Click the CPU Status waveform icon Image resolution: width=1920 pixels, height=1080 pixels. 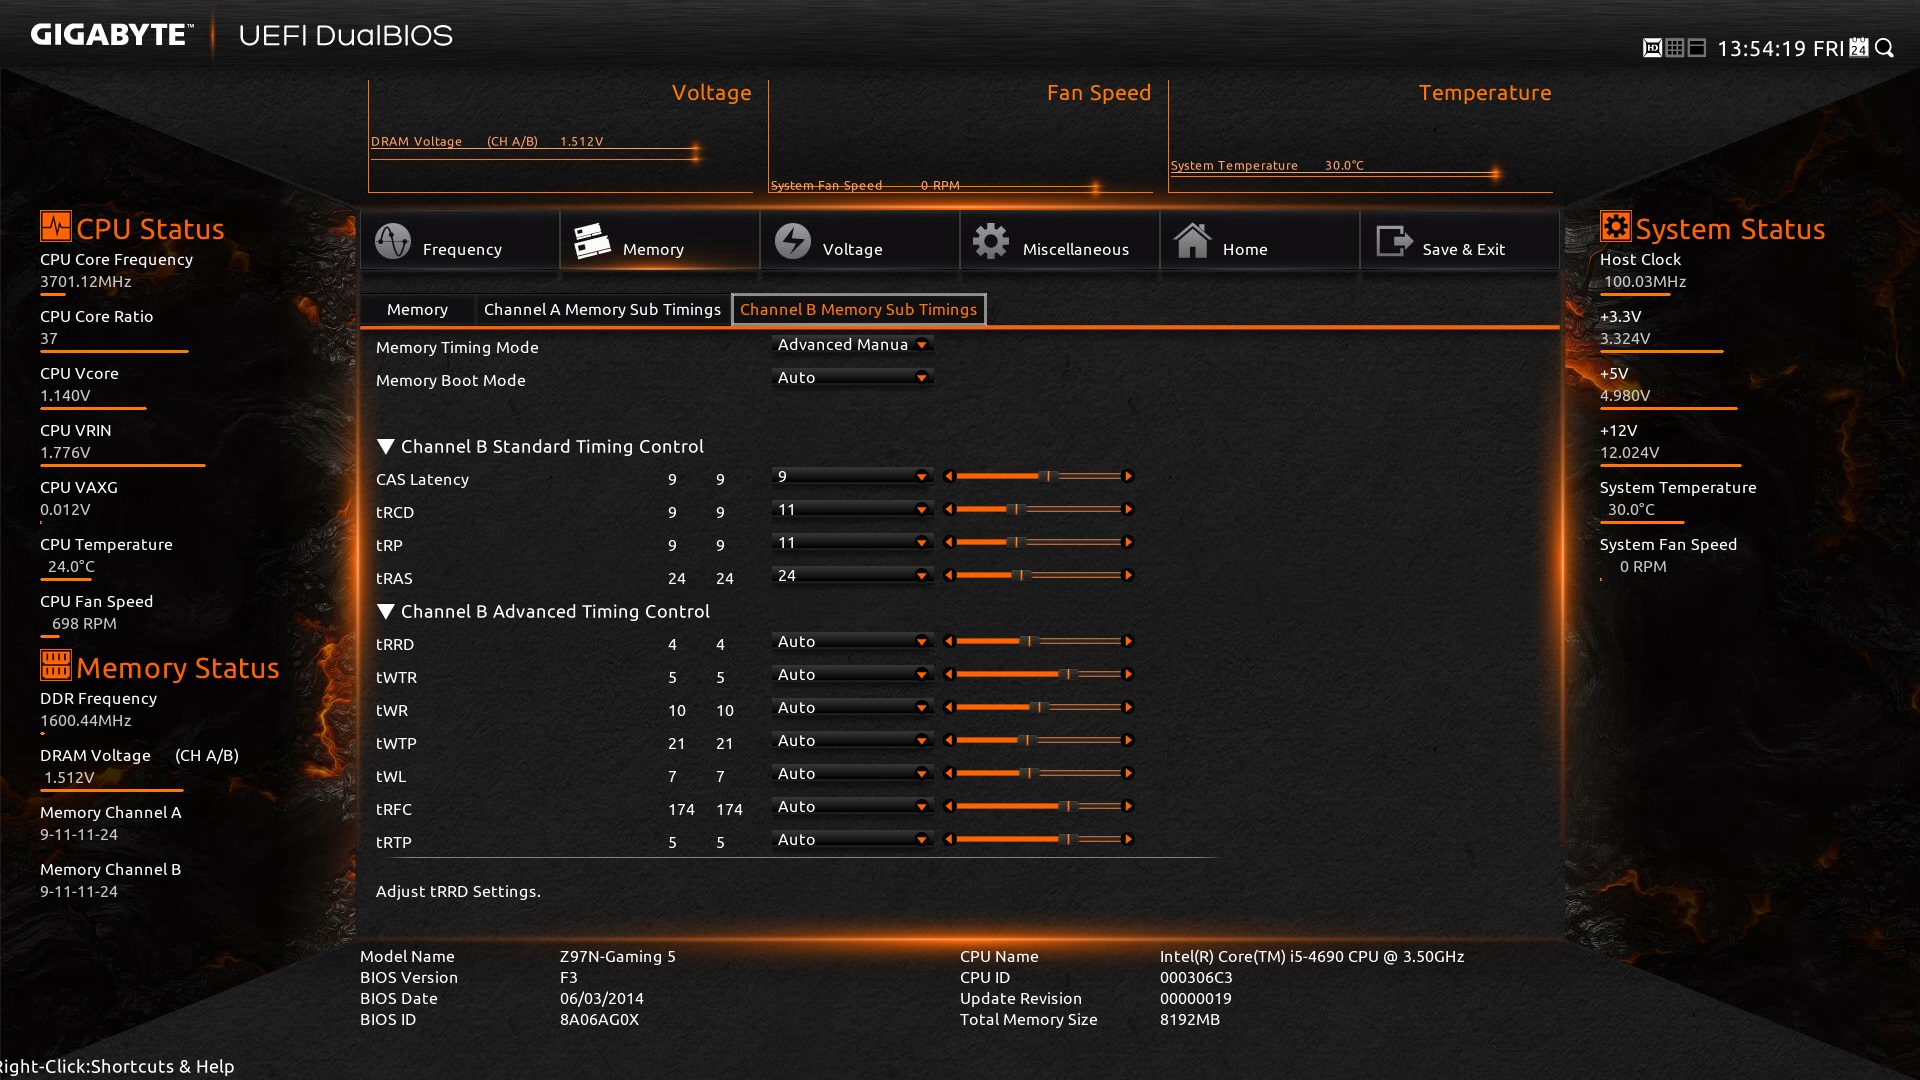(x=55, y=226)
